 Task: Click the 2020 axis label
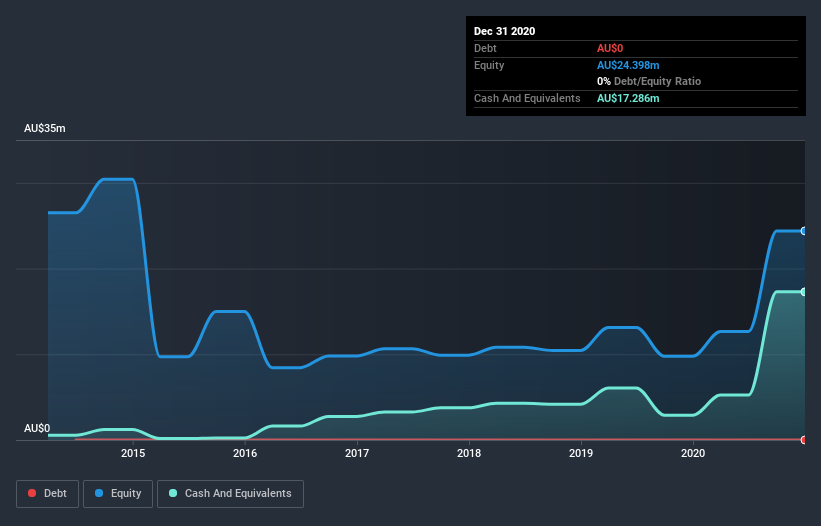click(693, 453)
